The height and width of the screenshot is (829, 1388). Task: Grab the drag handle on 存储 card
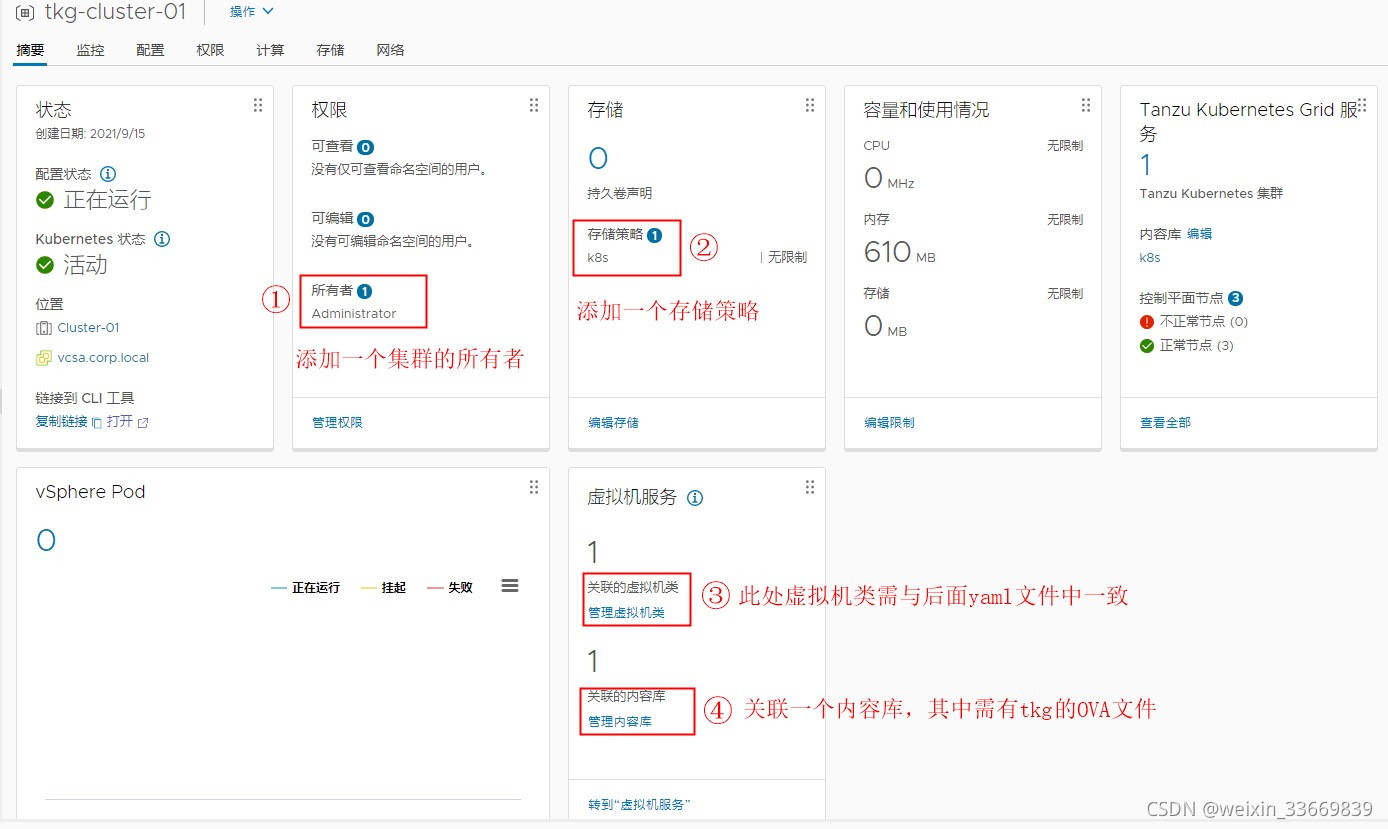pyautogui.click(x=809, y=105)
